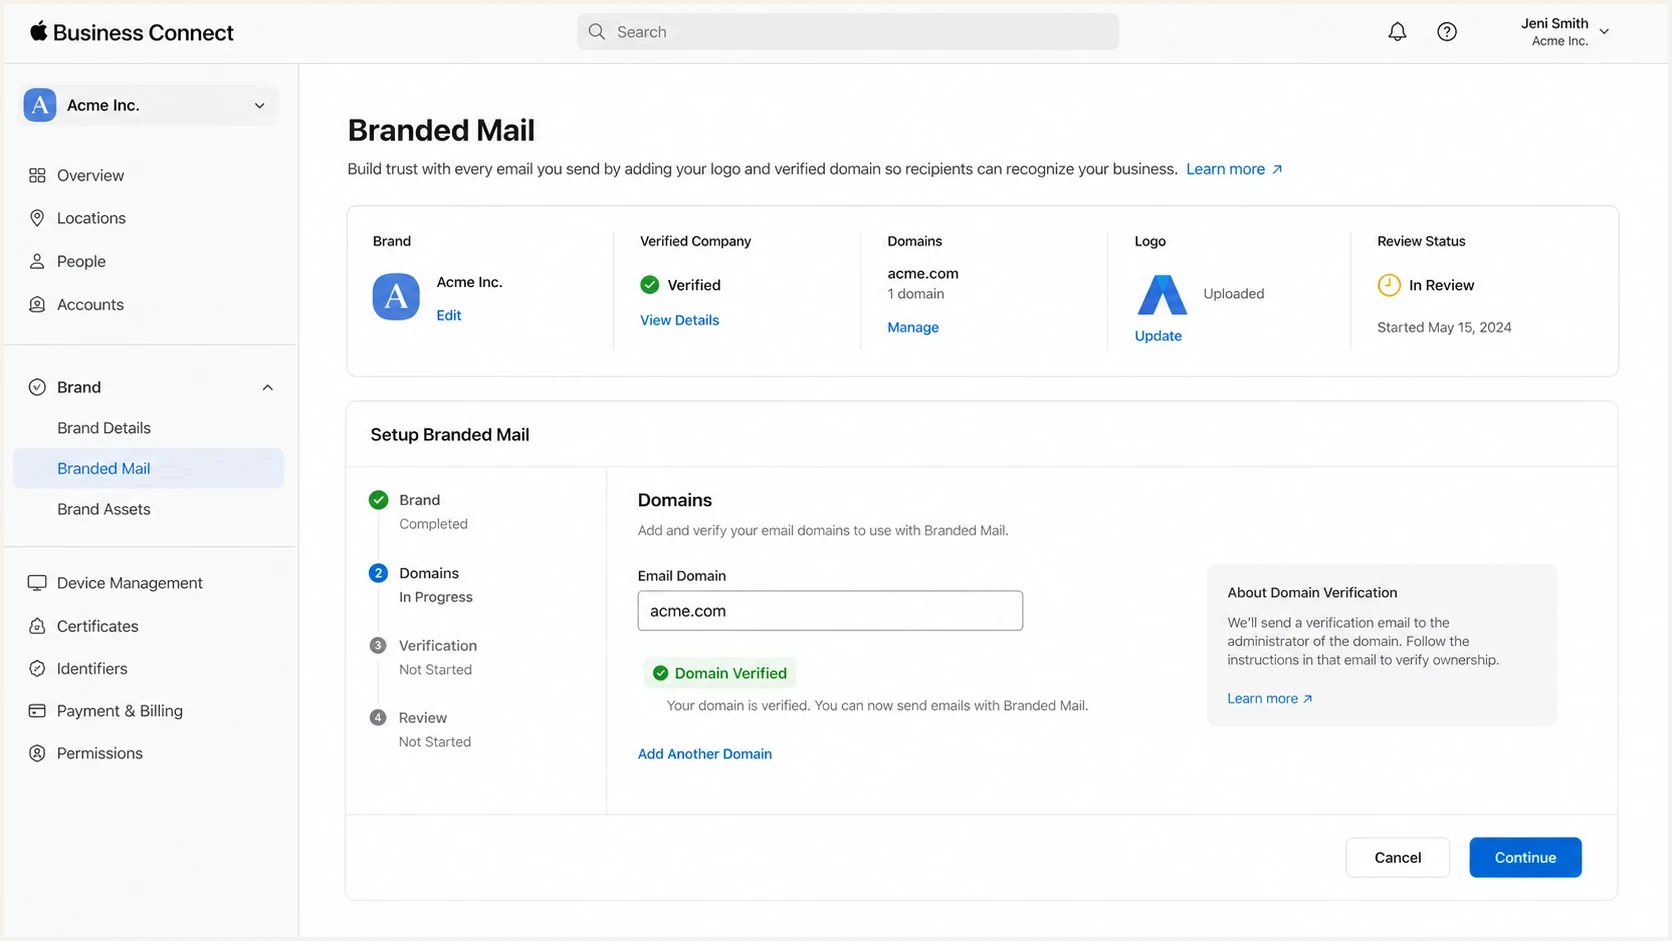Click the In Review clock icon
Image resolution: width=1672 pixels, height=941 pixels.
coord(1389,285)
